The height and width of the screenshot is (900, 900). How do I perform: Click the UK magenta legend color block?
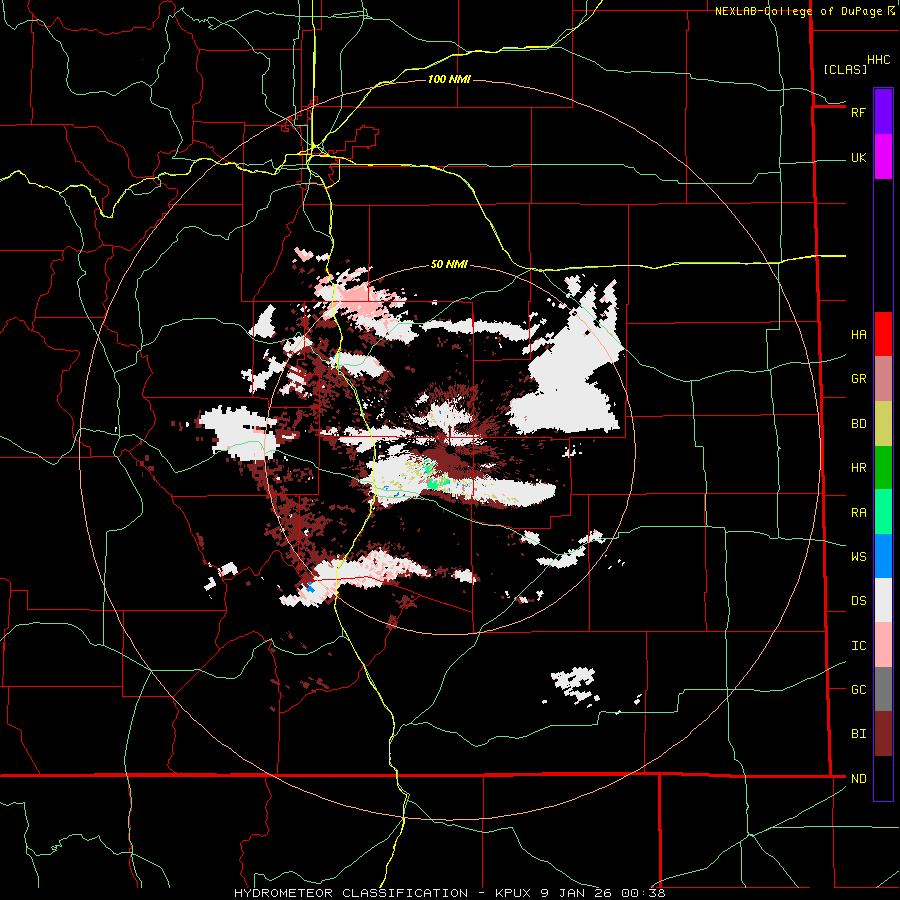pos(883,156)
